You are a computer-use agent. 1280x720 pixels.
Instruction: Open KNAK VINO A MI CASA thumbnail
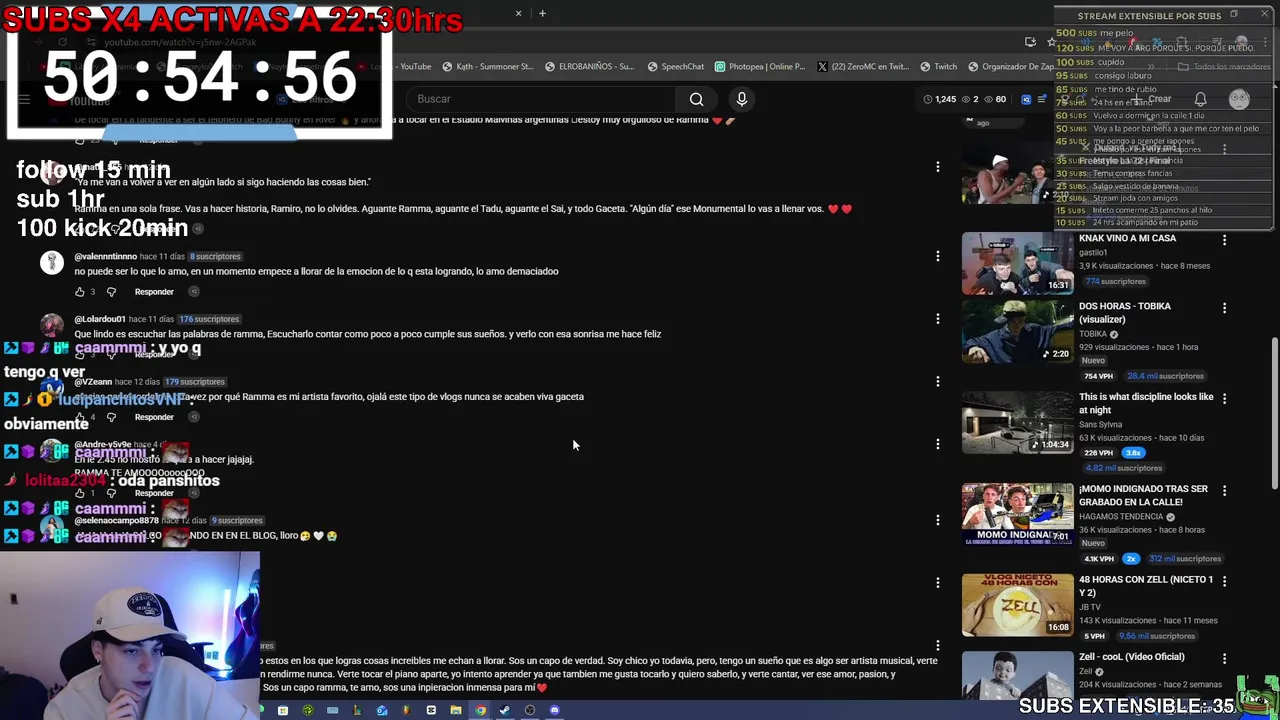[x=1017, y=264]
